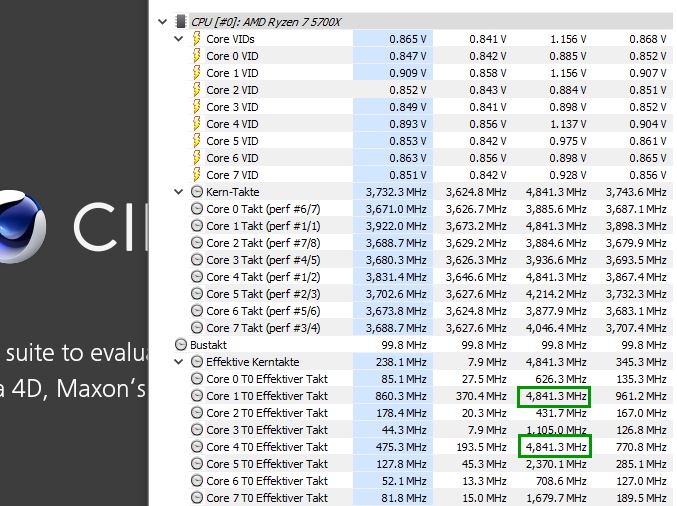Collapse the Core VIDs group
677x506 pixels.
click(179, 39)
